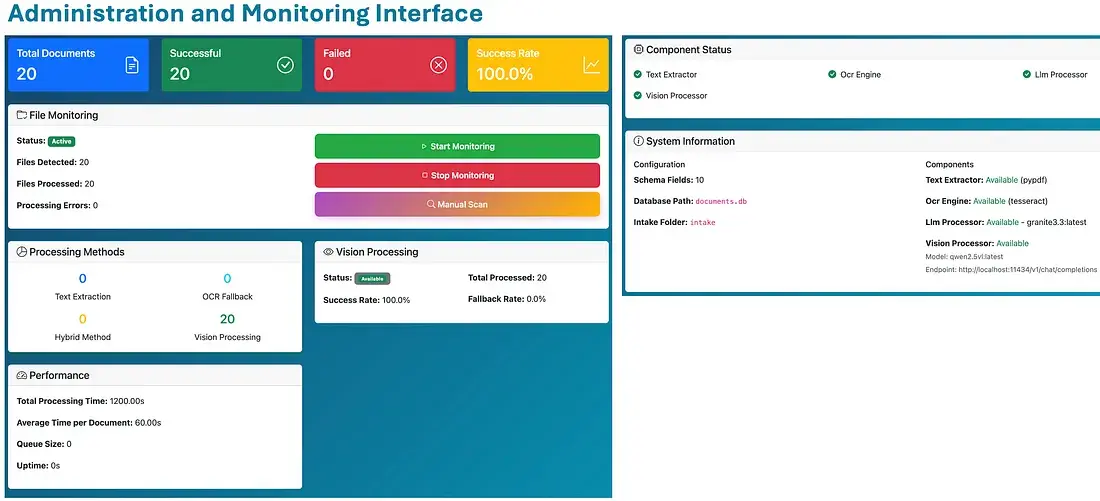Click the checkmark icon in Successful card
Screen dimensions: 1100x501
(285, 65)
